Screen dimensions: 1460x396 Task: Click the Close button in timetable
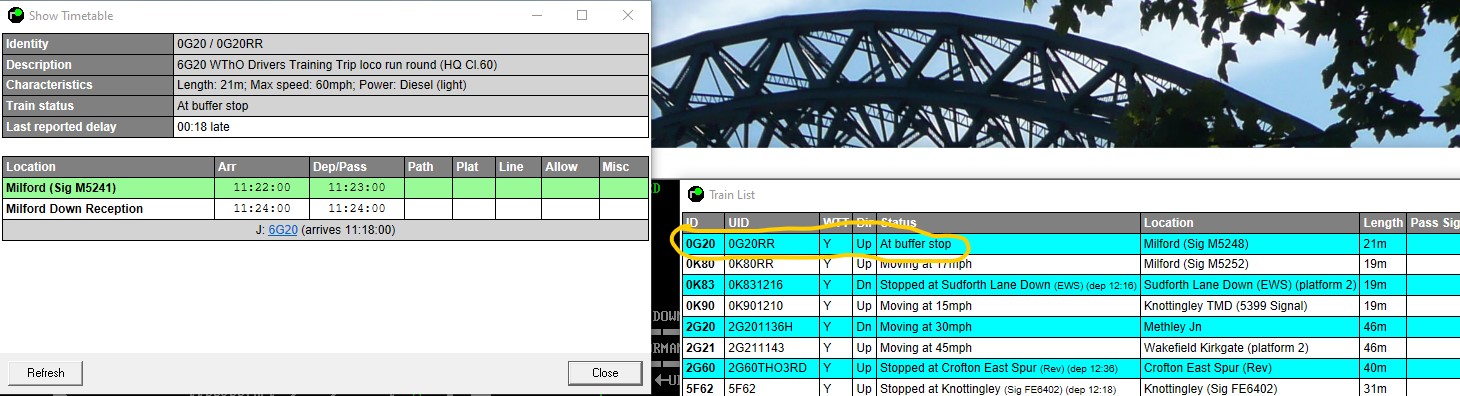point(605,373)
